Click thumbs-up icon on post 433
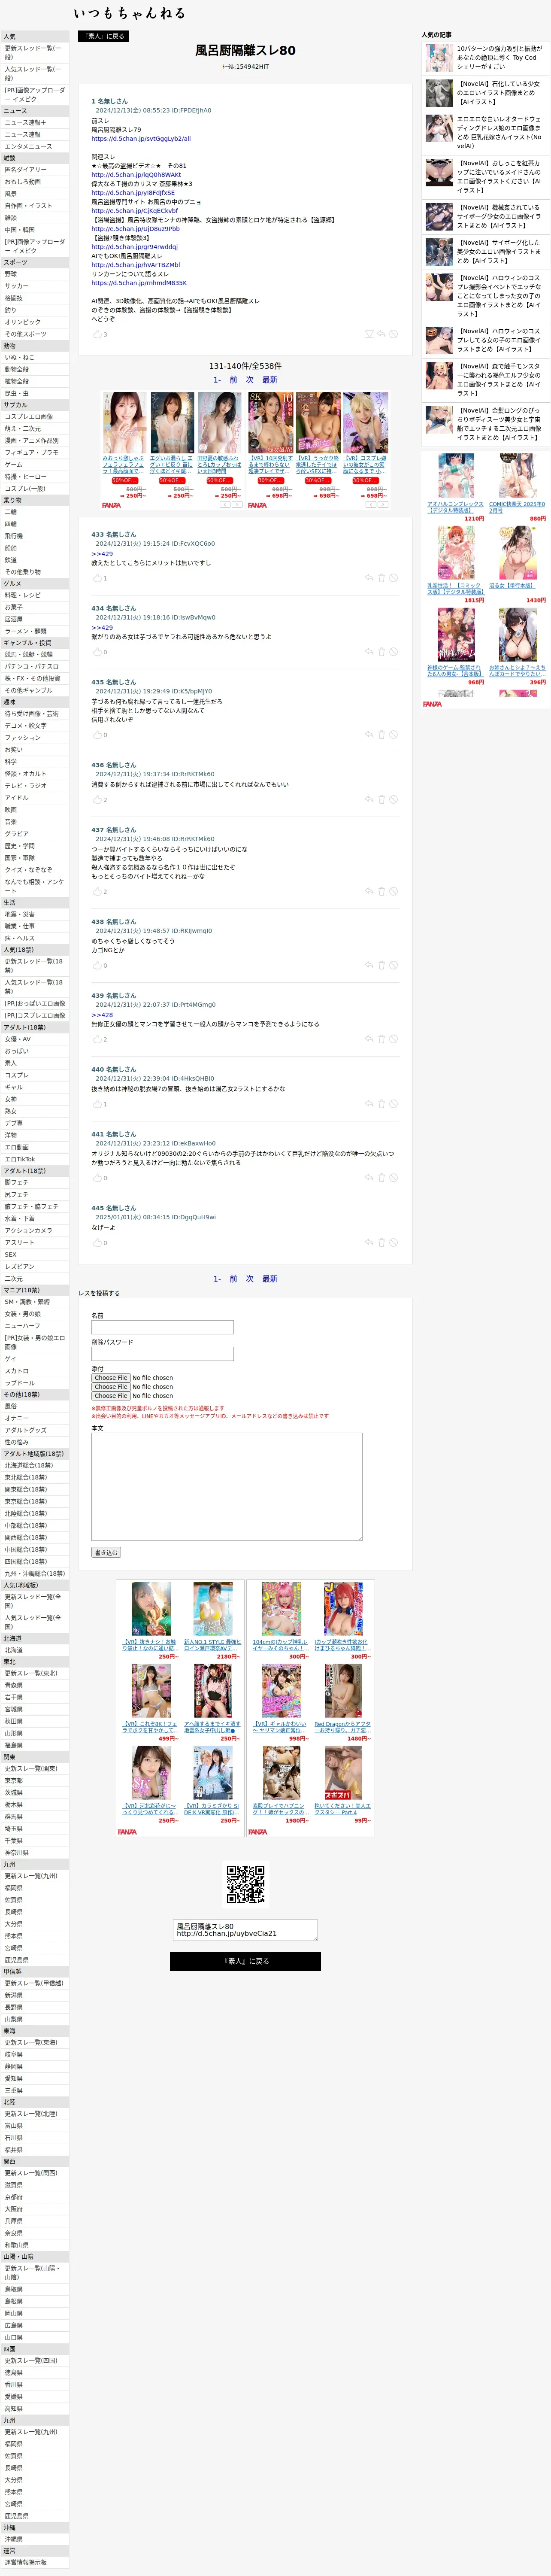The width and height of the screenshot is (551, 2576). 97,578
